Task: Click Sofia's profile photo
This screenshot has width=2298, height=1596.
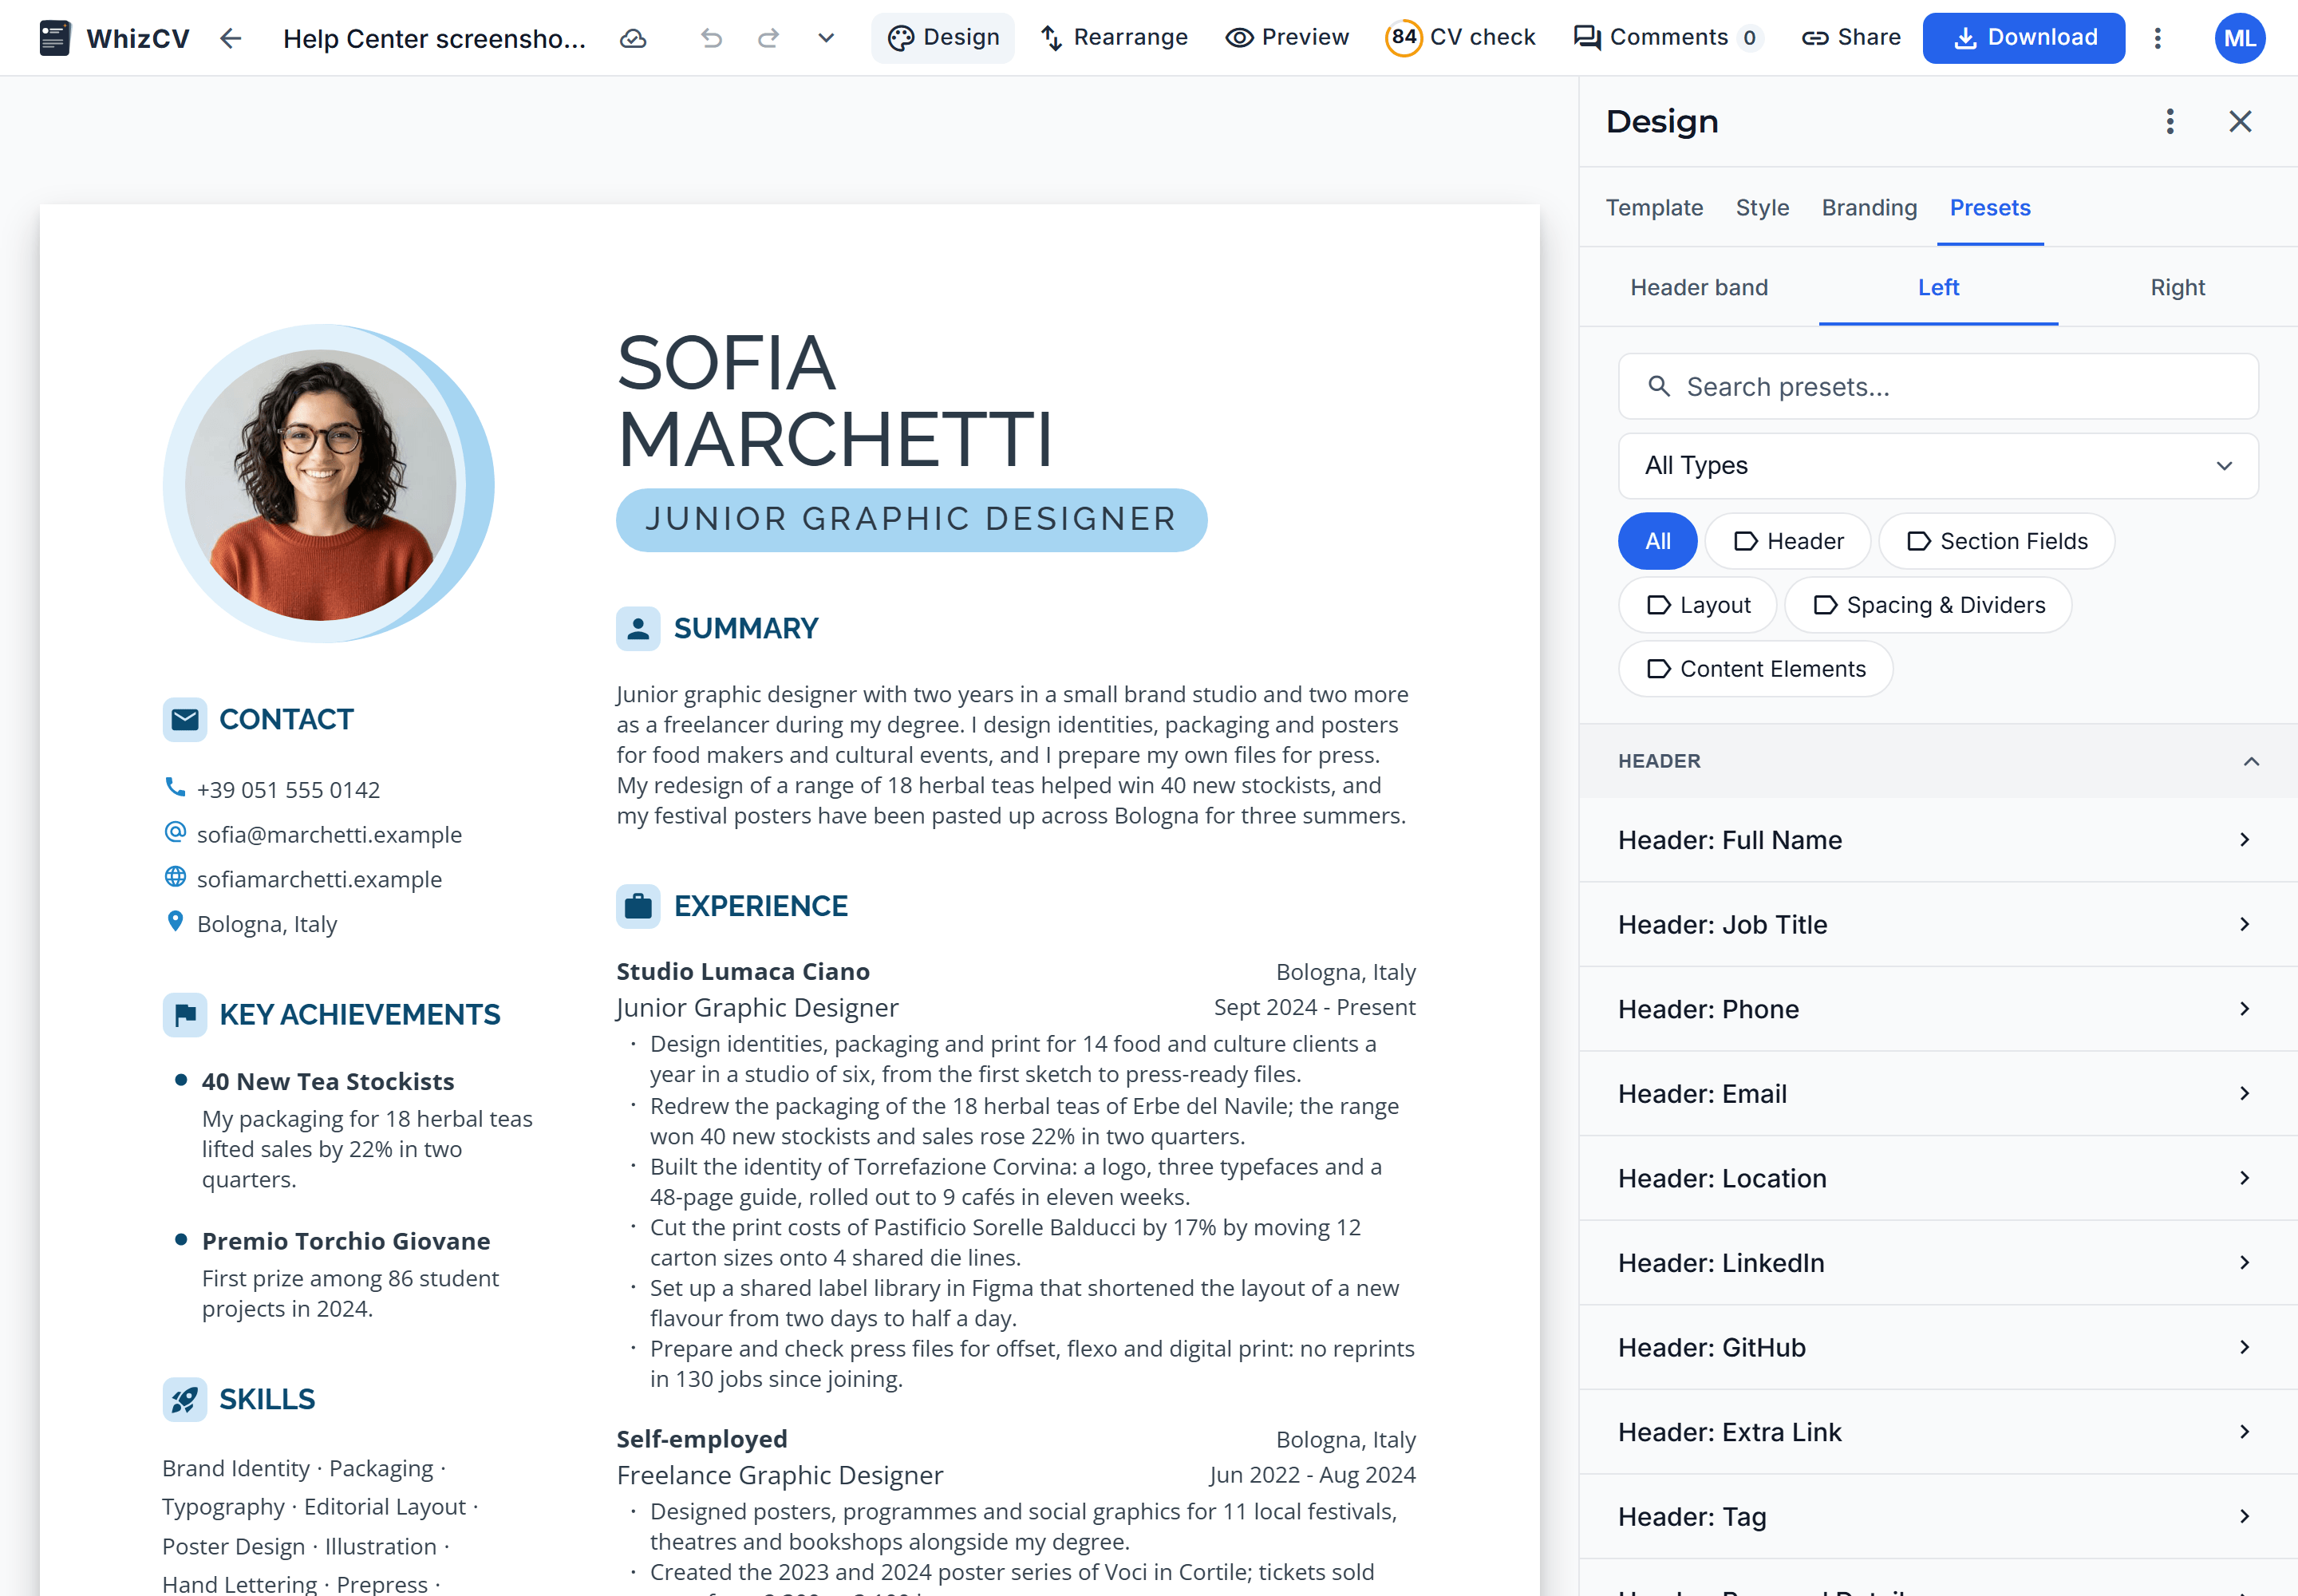Action: [x=321, y=485]
